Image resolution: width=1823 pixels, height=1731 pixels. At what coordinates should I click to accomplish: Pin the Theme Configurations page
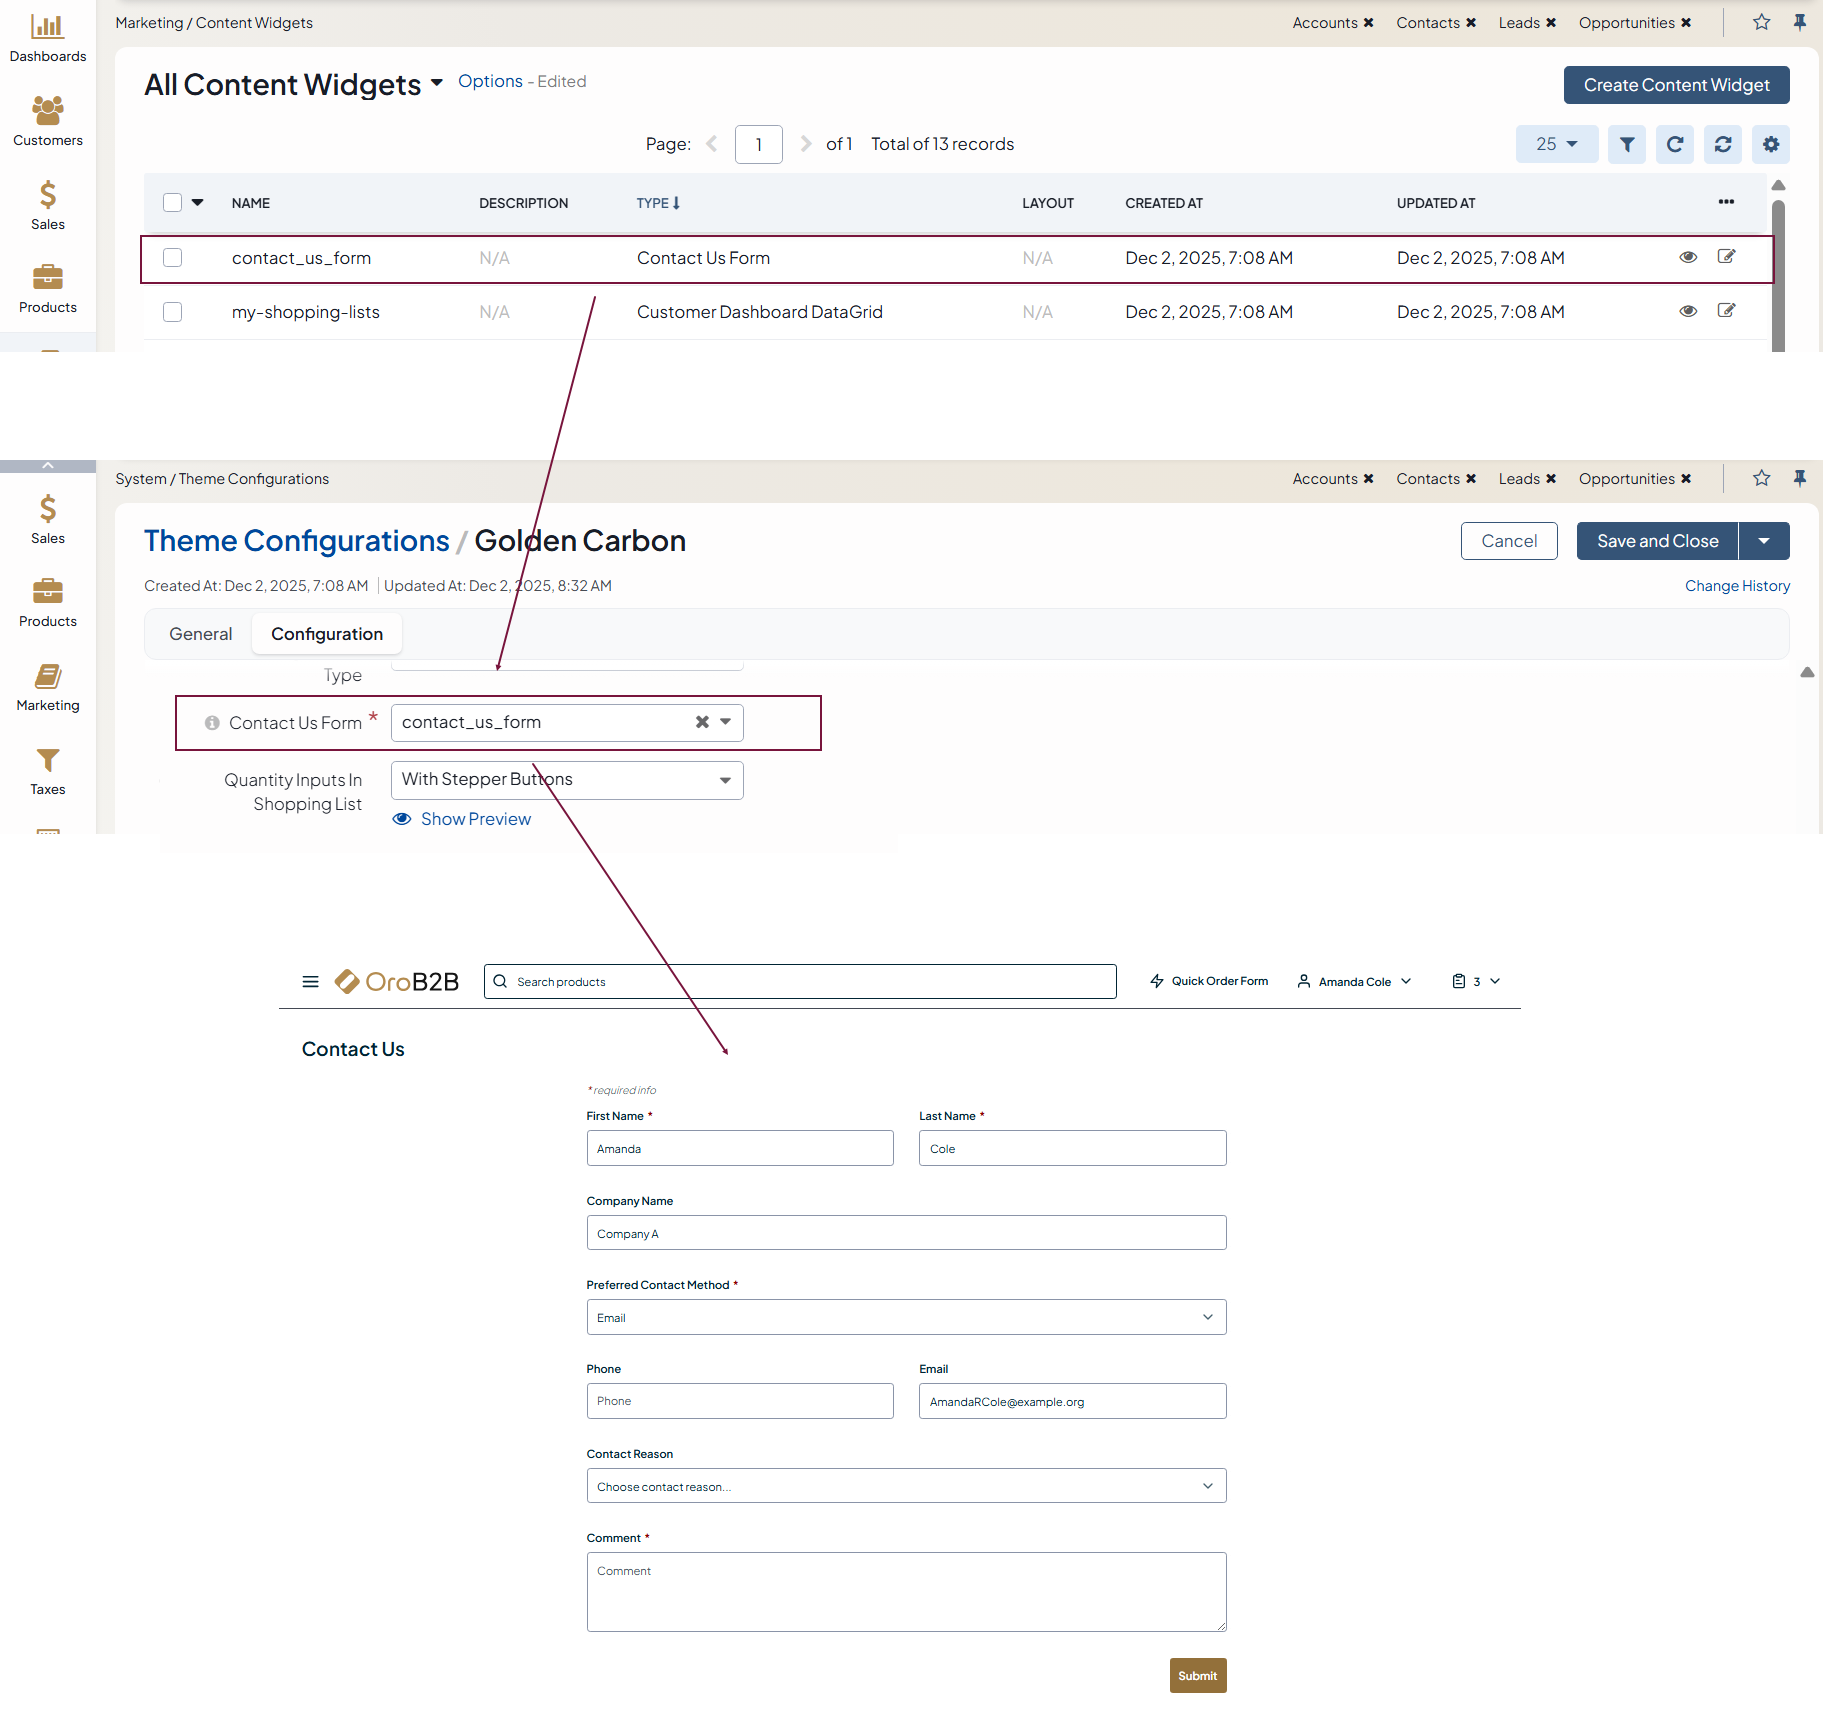coord(1800,478)
